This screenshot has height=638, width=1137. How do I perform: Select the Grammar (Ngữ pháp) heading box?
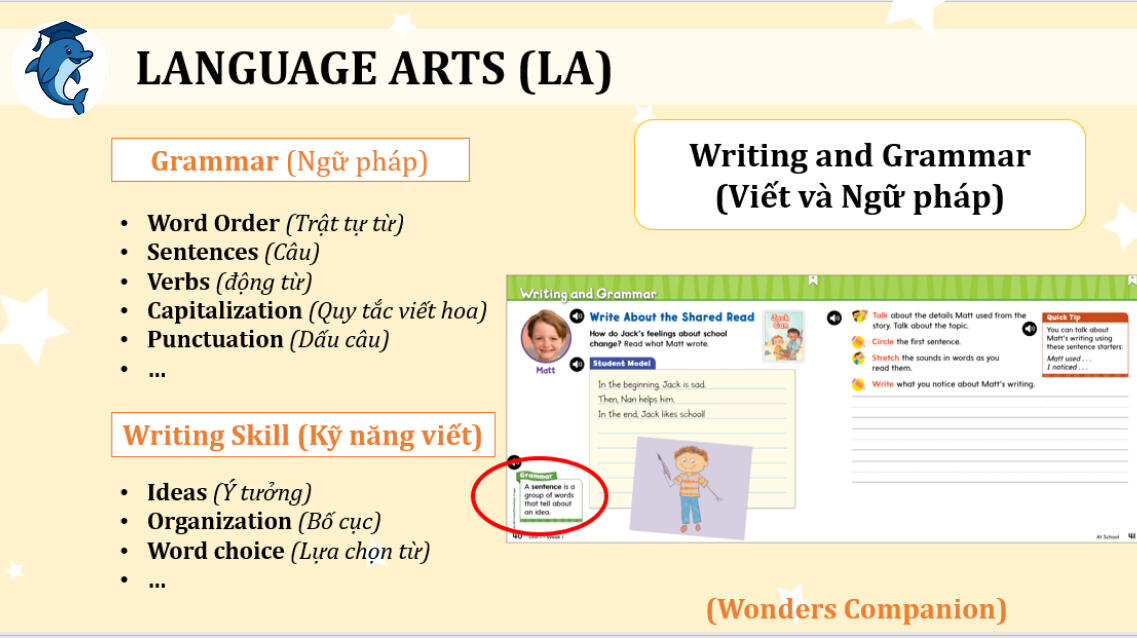pos(290,161)
